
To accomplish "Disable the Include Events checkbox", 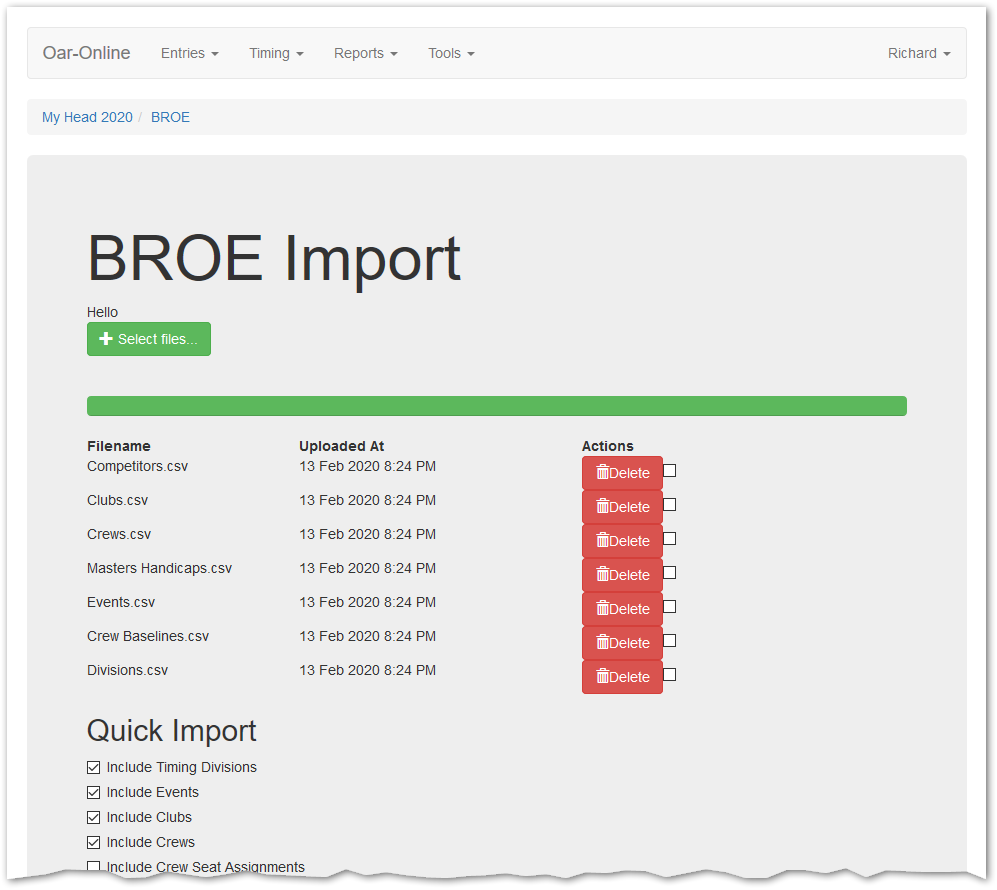I will tap(94, 793).
